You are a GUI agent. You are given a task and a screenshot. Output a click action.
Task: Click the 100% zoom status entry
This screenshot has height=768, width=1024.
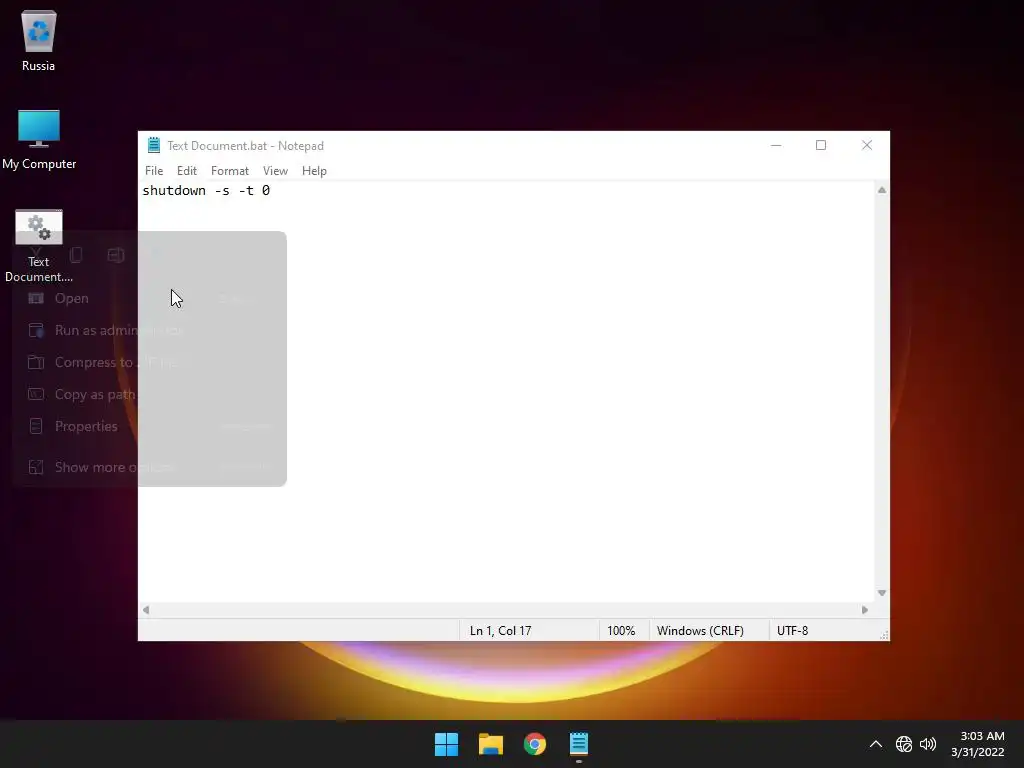pyautogui.click(x=621, y=631)
